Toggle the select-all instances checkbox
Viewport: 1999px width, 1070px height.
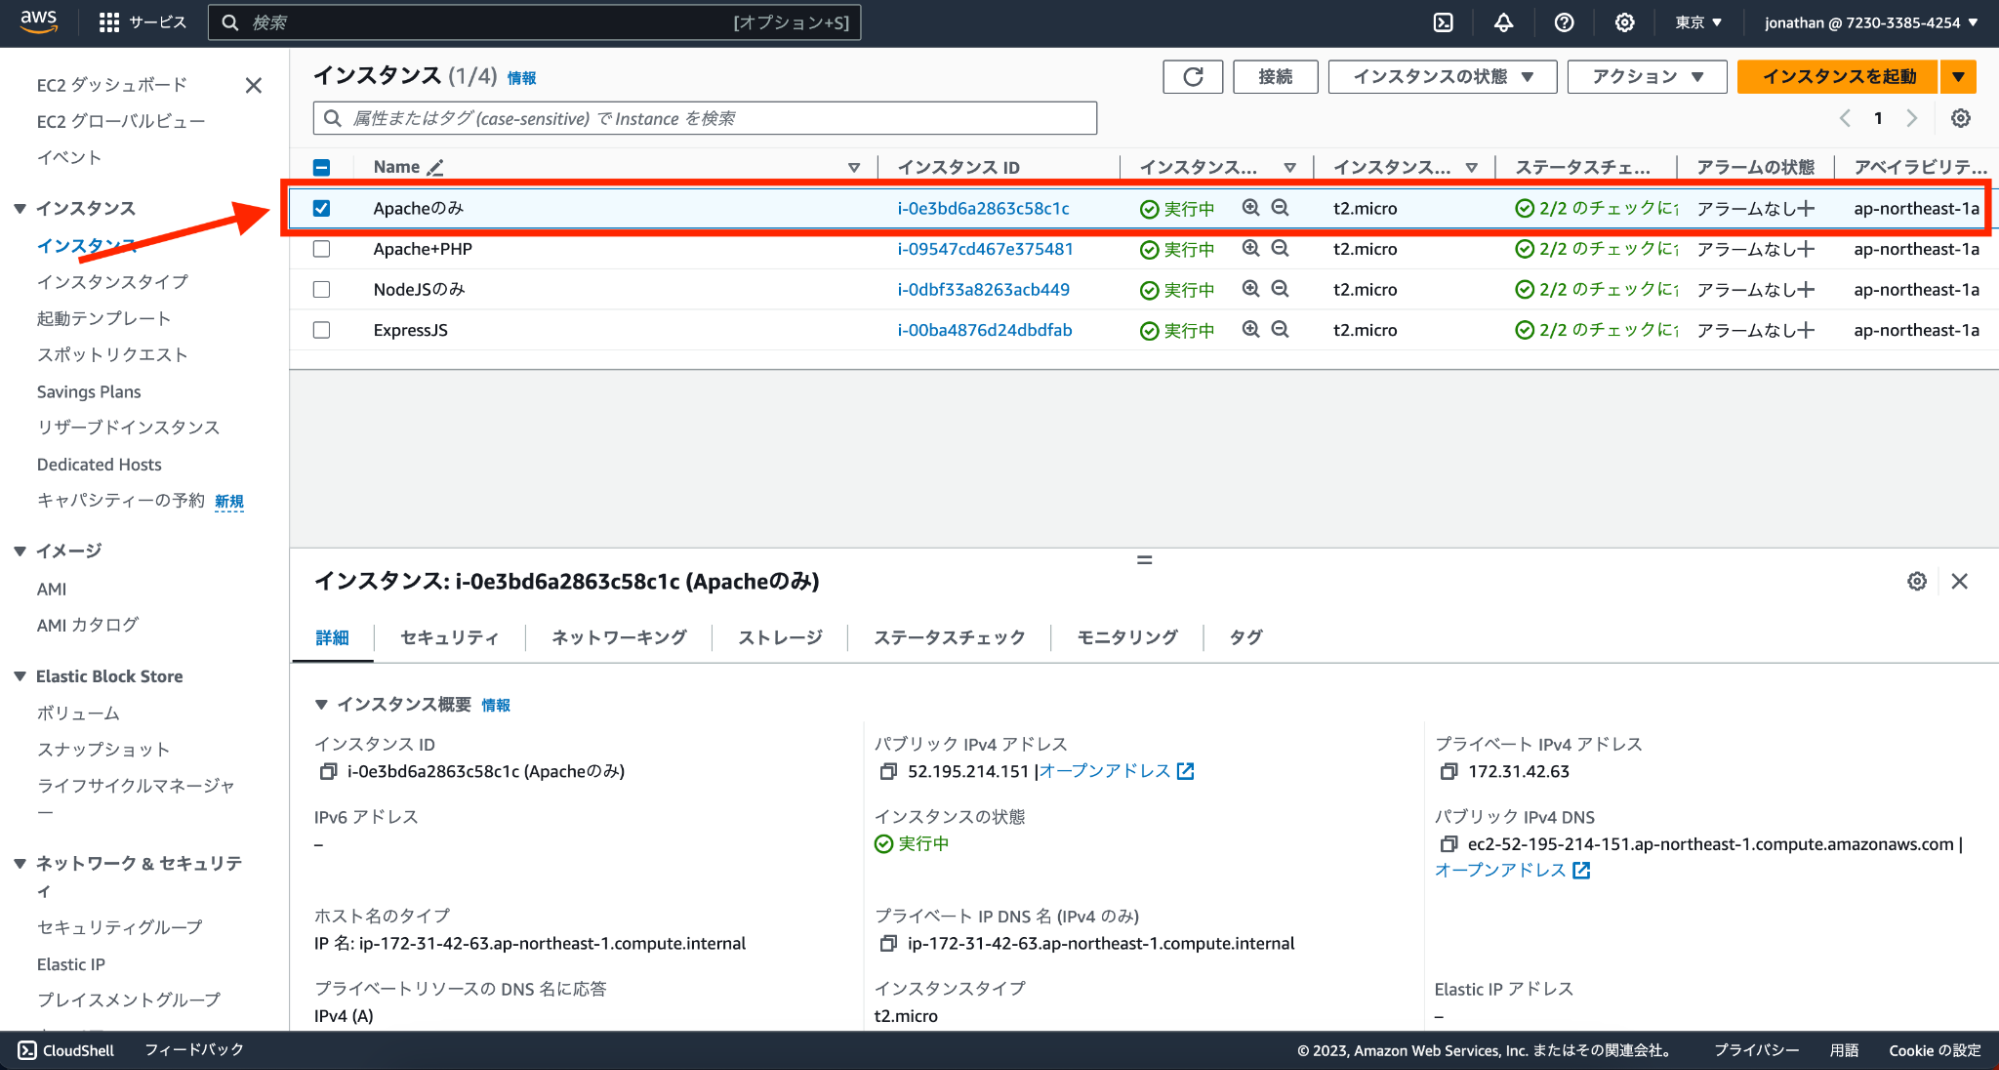[x=321, y=167]
